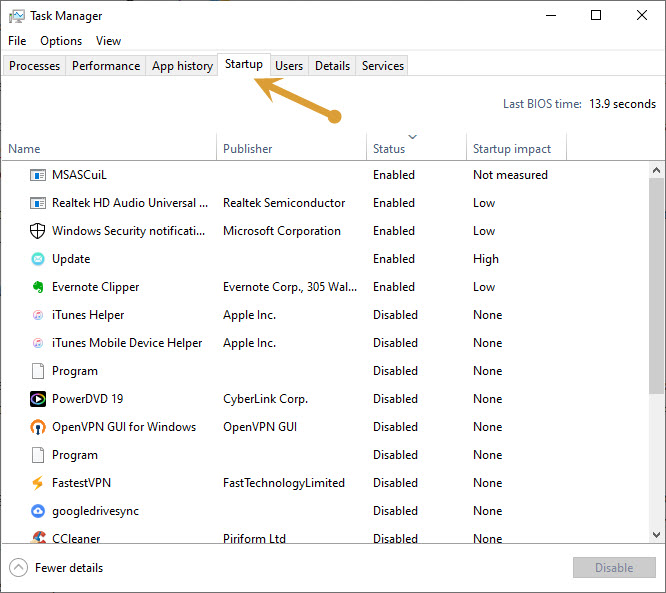Click the iTunes Helper icon
This screenshot has width=666, height=593.
coord(38,315)
